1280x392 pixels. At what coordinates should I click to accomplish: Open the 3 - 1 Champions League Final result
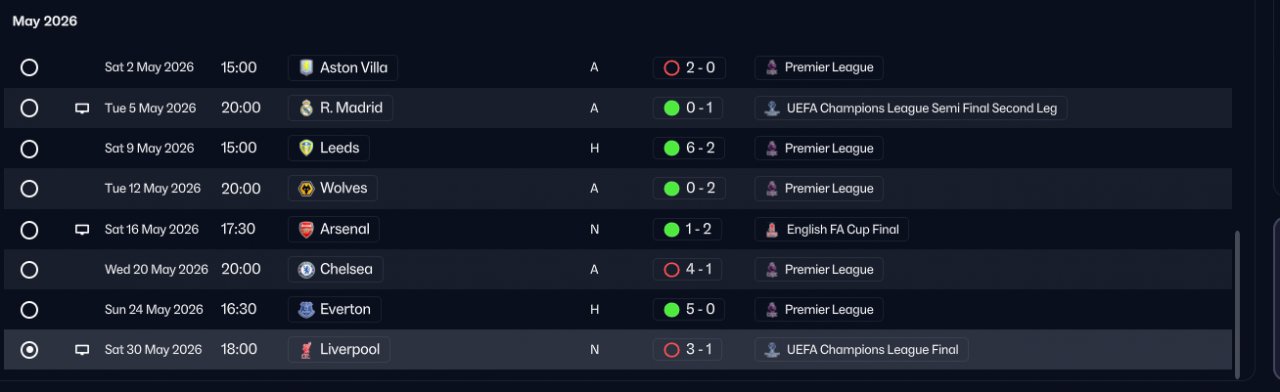[689, 350]
